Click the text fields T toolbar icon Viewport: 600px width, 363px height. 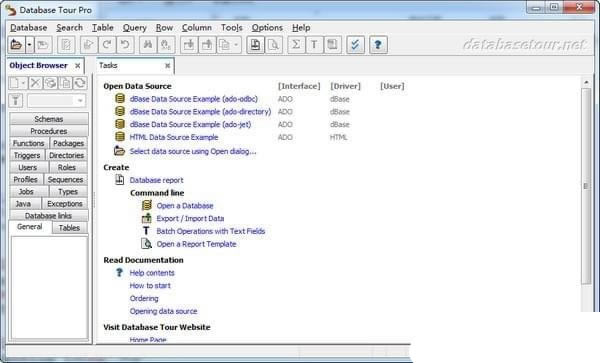point(314,45)
